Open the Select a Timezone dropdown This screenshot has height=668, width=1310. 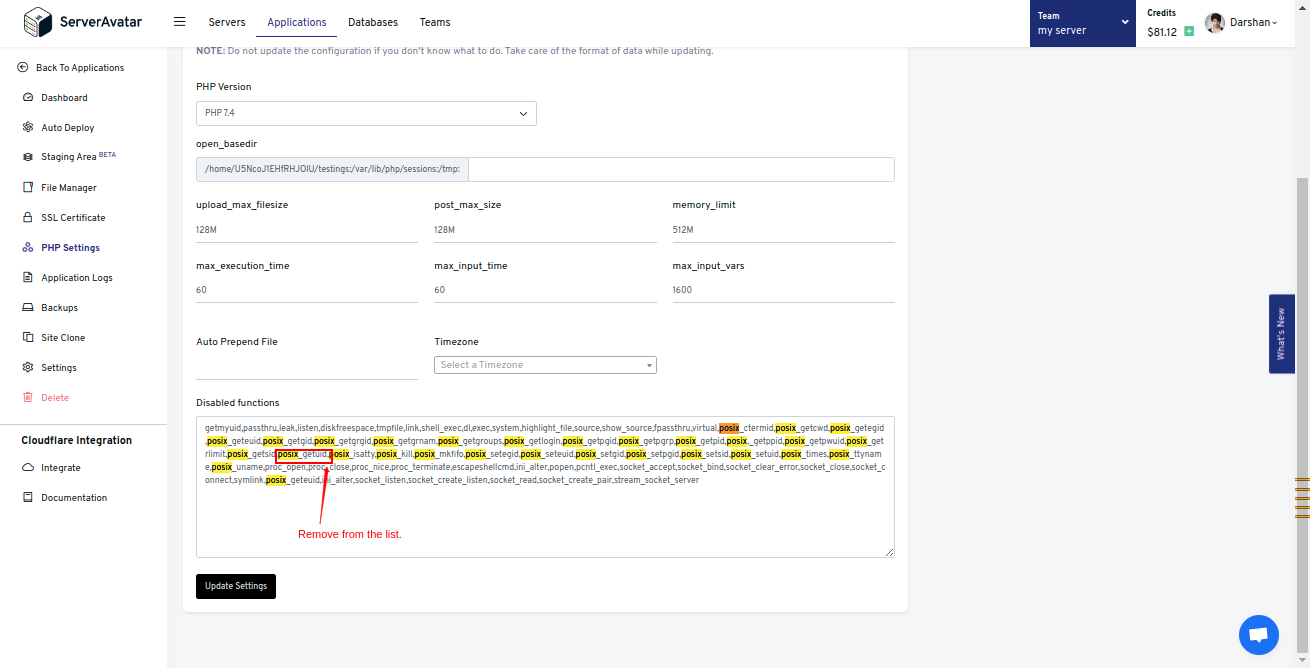[x=545, y=365]
